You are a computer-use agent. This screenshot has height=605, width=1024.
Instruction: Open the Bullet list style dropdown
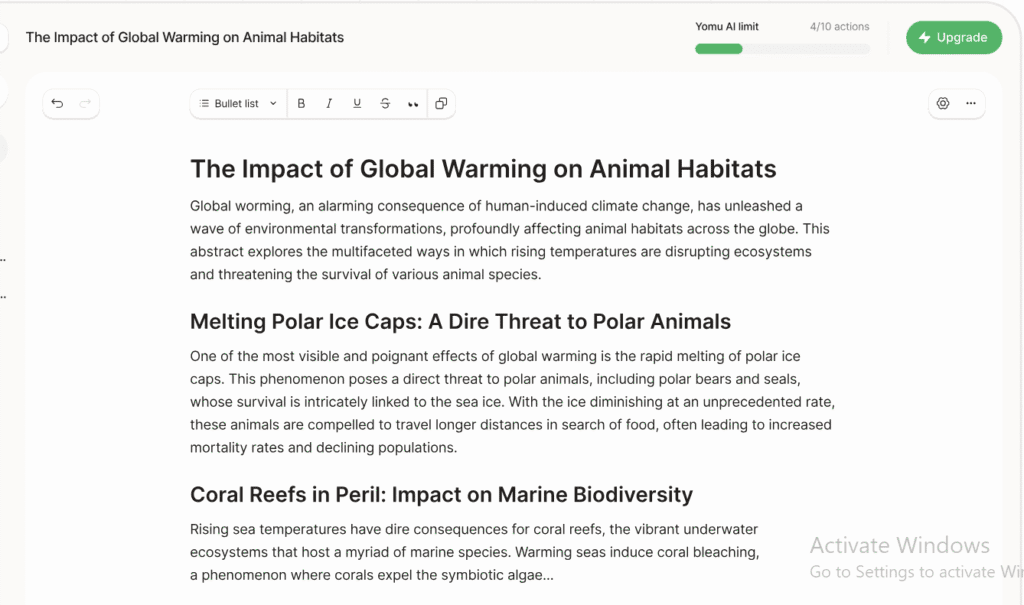pos(237,103)
